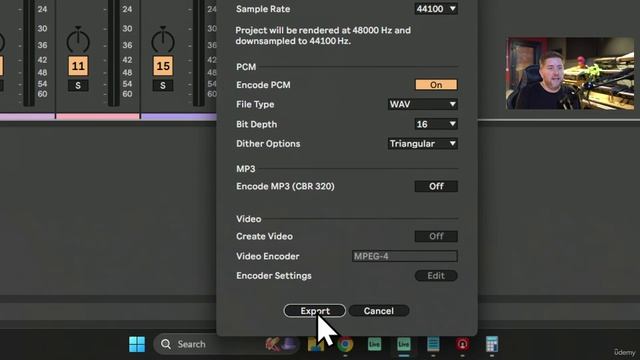This screenshot has width=640, height=360.
Task: Open the Dither Options Triangular dropdown
Action: (422, 144)
